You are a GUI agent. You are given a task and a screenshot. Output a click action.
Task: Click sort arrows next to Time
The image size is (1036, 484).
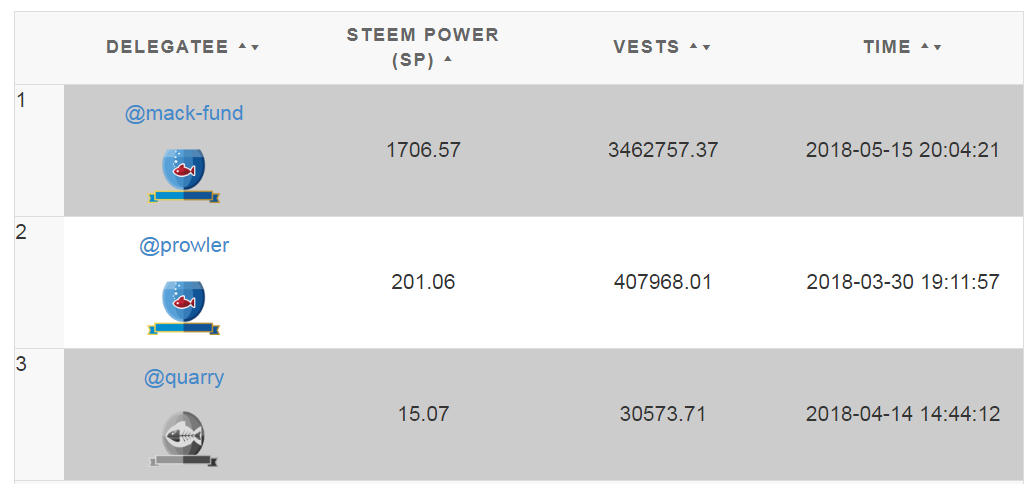pyautogui.click(x=932, y=47)
